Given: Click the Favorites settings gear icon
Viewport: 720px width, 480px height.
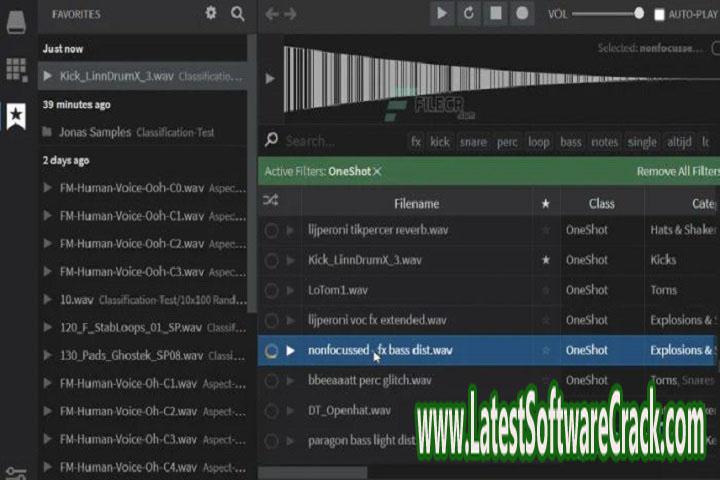Looking at the screenshot, I should (210, 13).
